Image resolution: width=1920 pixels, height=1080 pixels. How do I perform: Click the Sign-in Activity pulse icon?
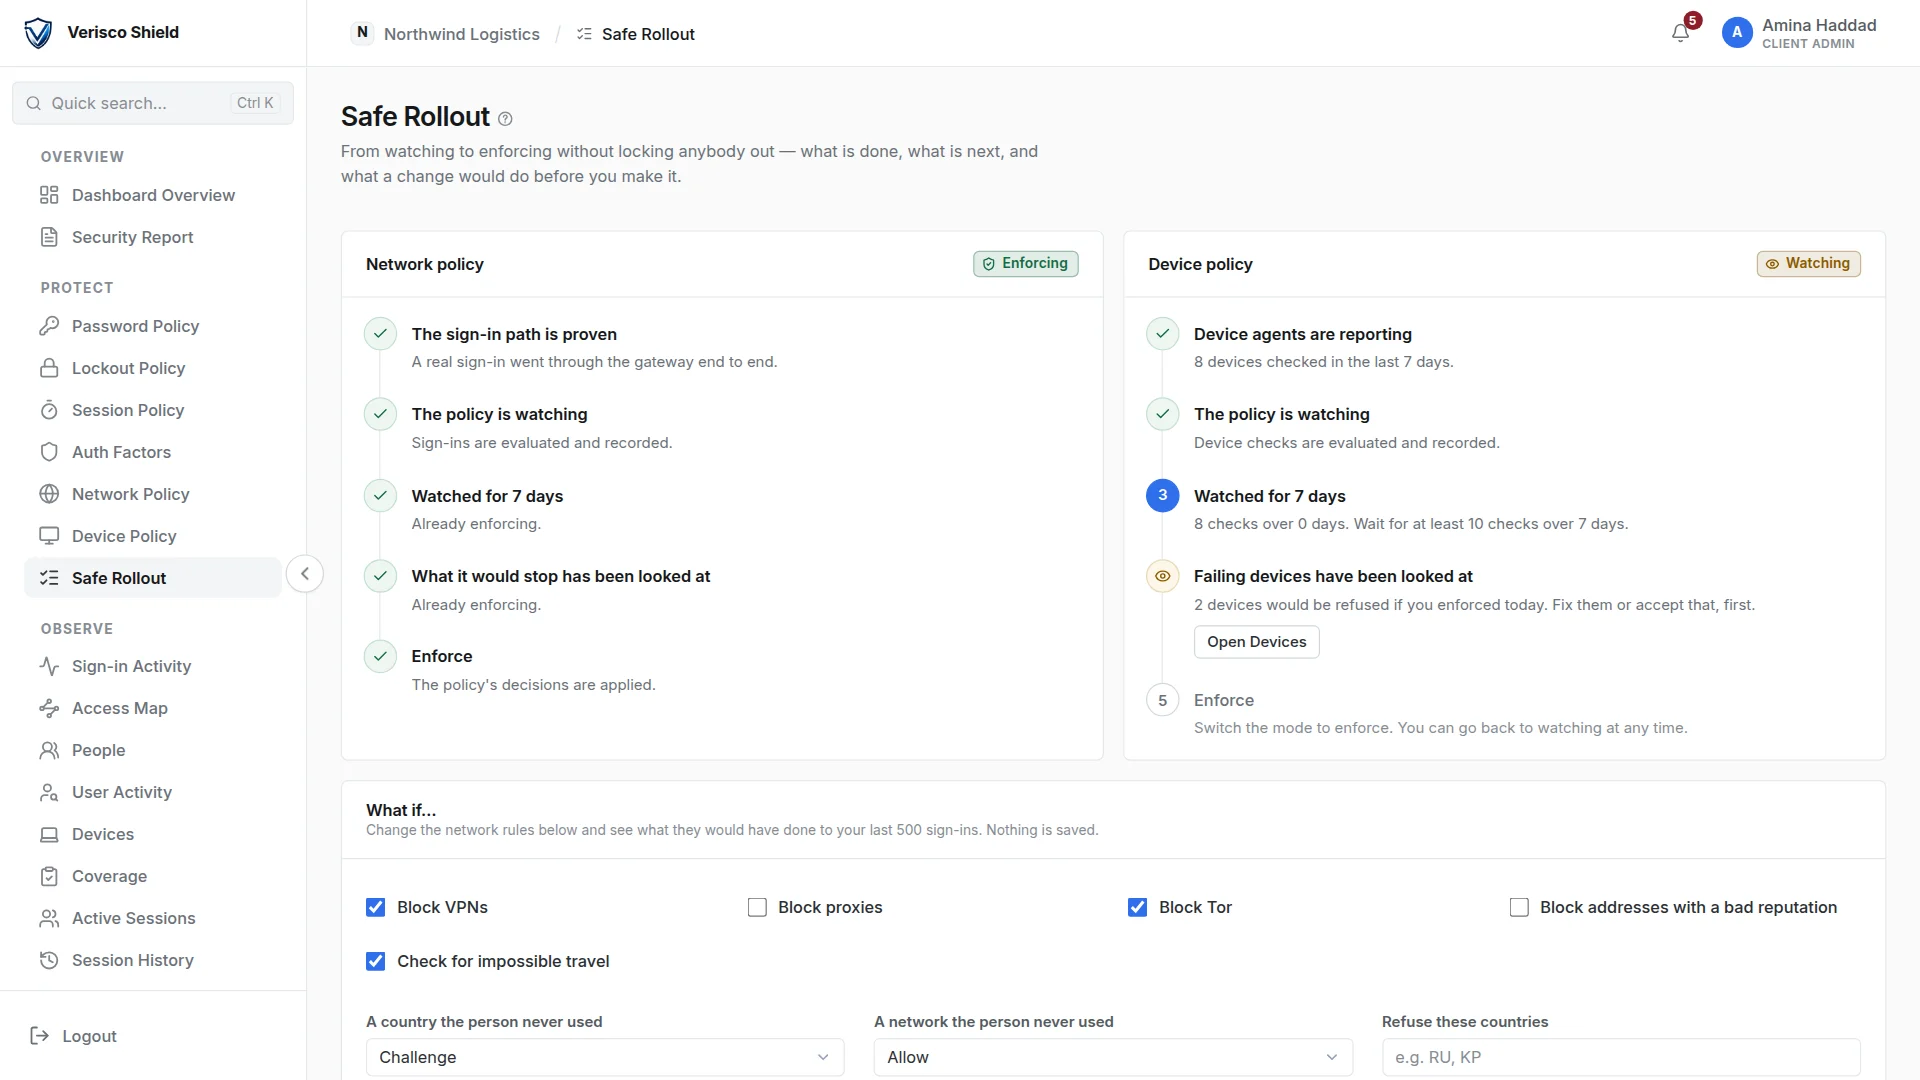coord(49,666)
